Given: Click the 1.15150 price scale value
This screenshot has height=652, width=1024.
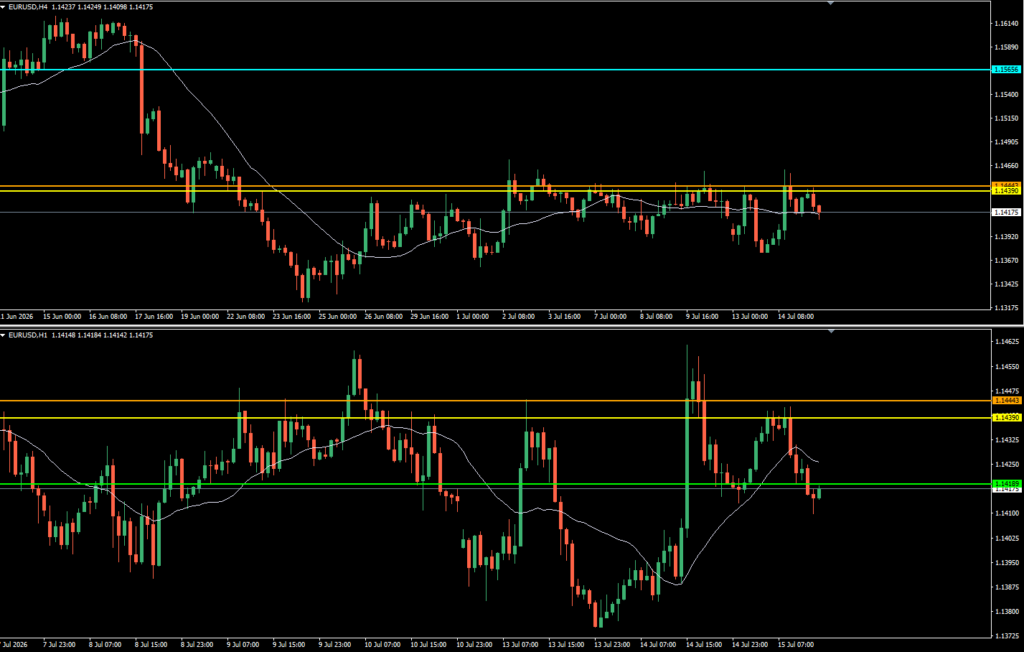Looking at the screenshot, I should tap(1006, 118).
